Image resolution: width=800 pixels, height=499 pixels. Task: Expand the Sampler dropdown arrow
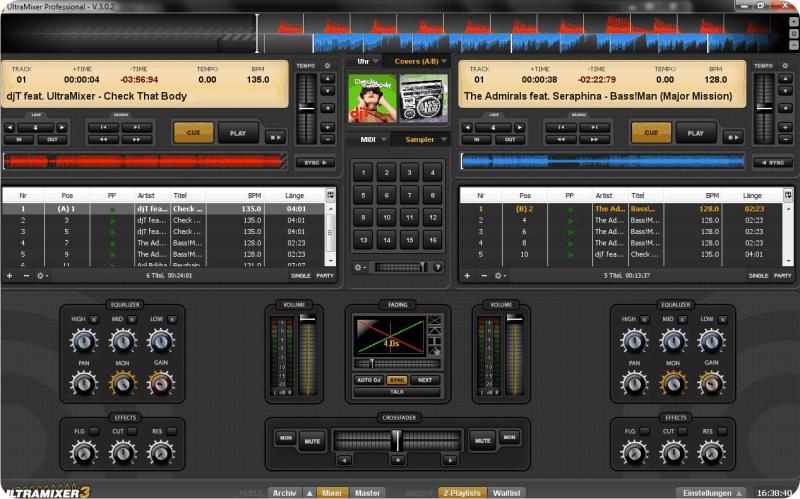444,140
